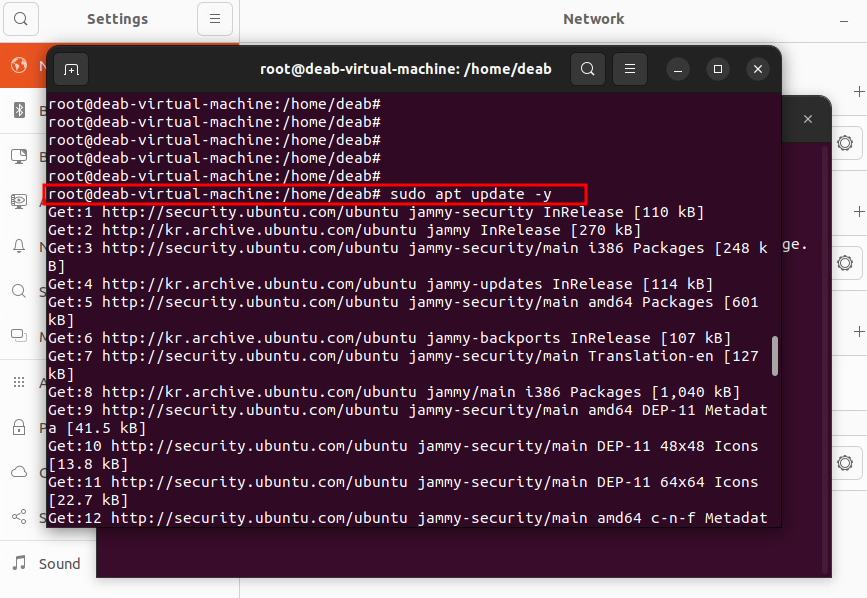Click the second plus button in Network panel
867x598 pixels.
pos(859,211)
